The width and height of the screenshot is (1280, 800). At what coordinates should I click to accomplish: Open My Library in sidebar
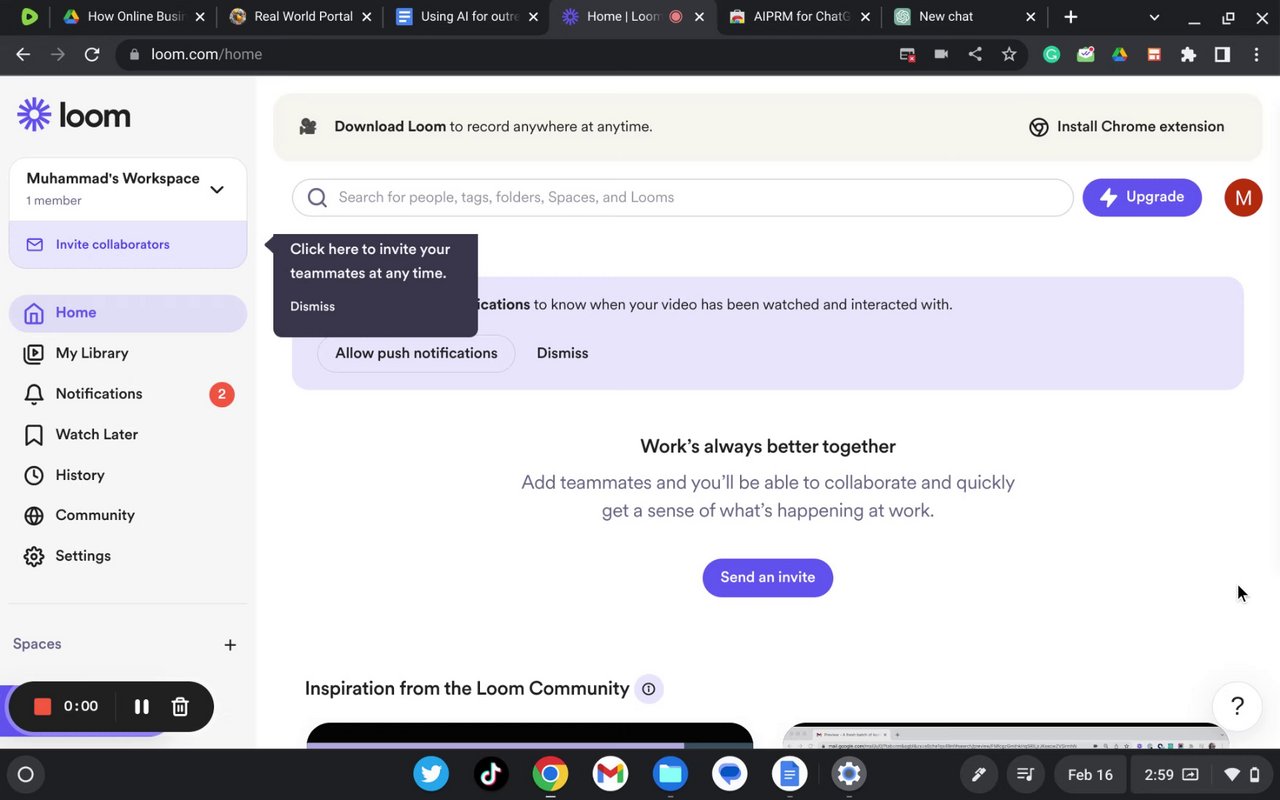[128, 353]
